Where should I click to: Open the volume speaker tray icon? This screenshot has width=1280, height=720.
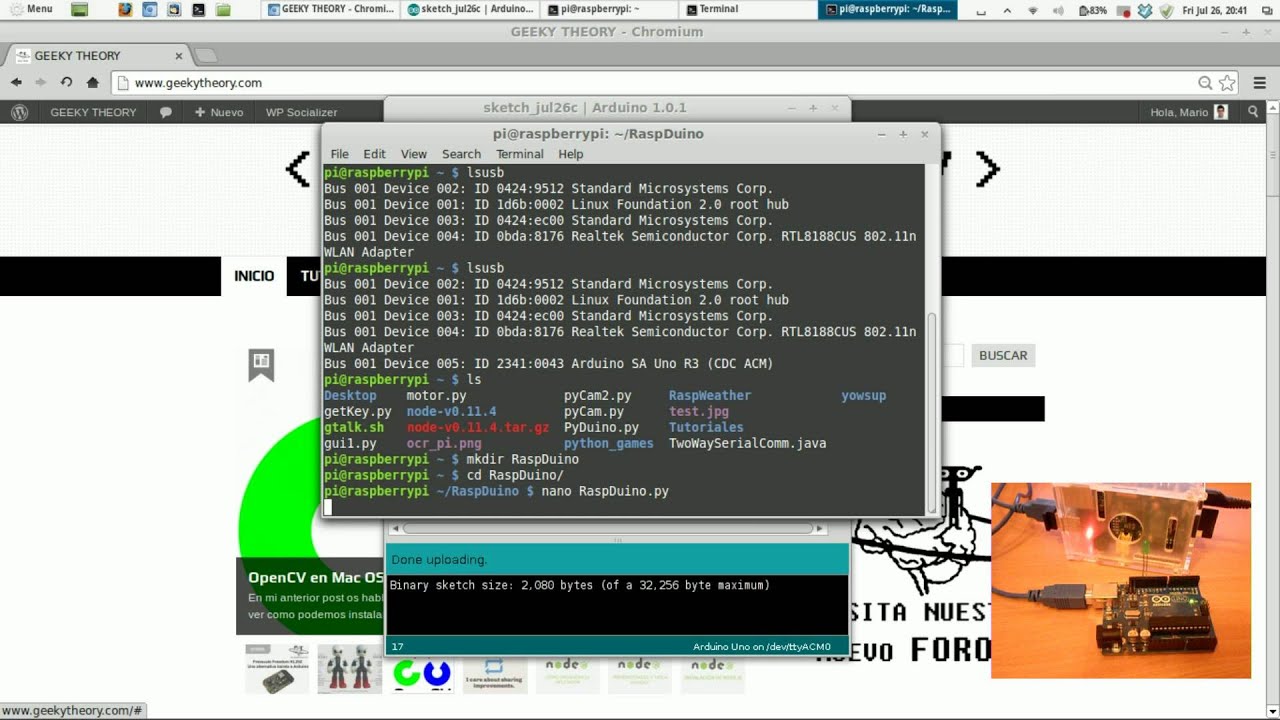pos(1059,10)
